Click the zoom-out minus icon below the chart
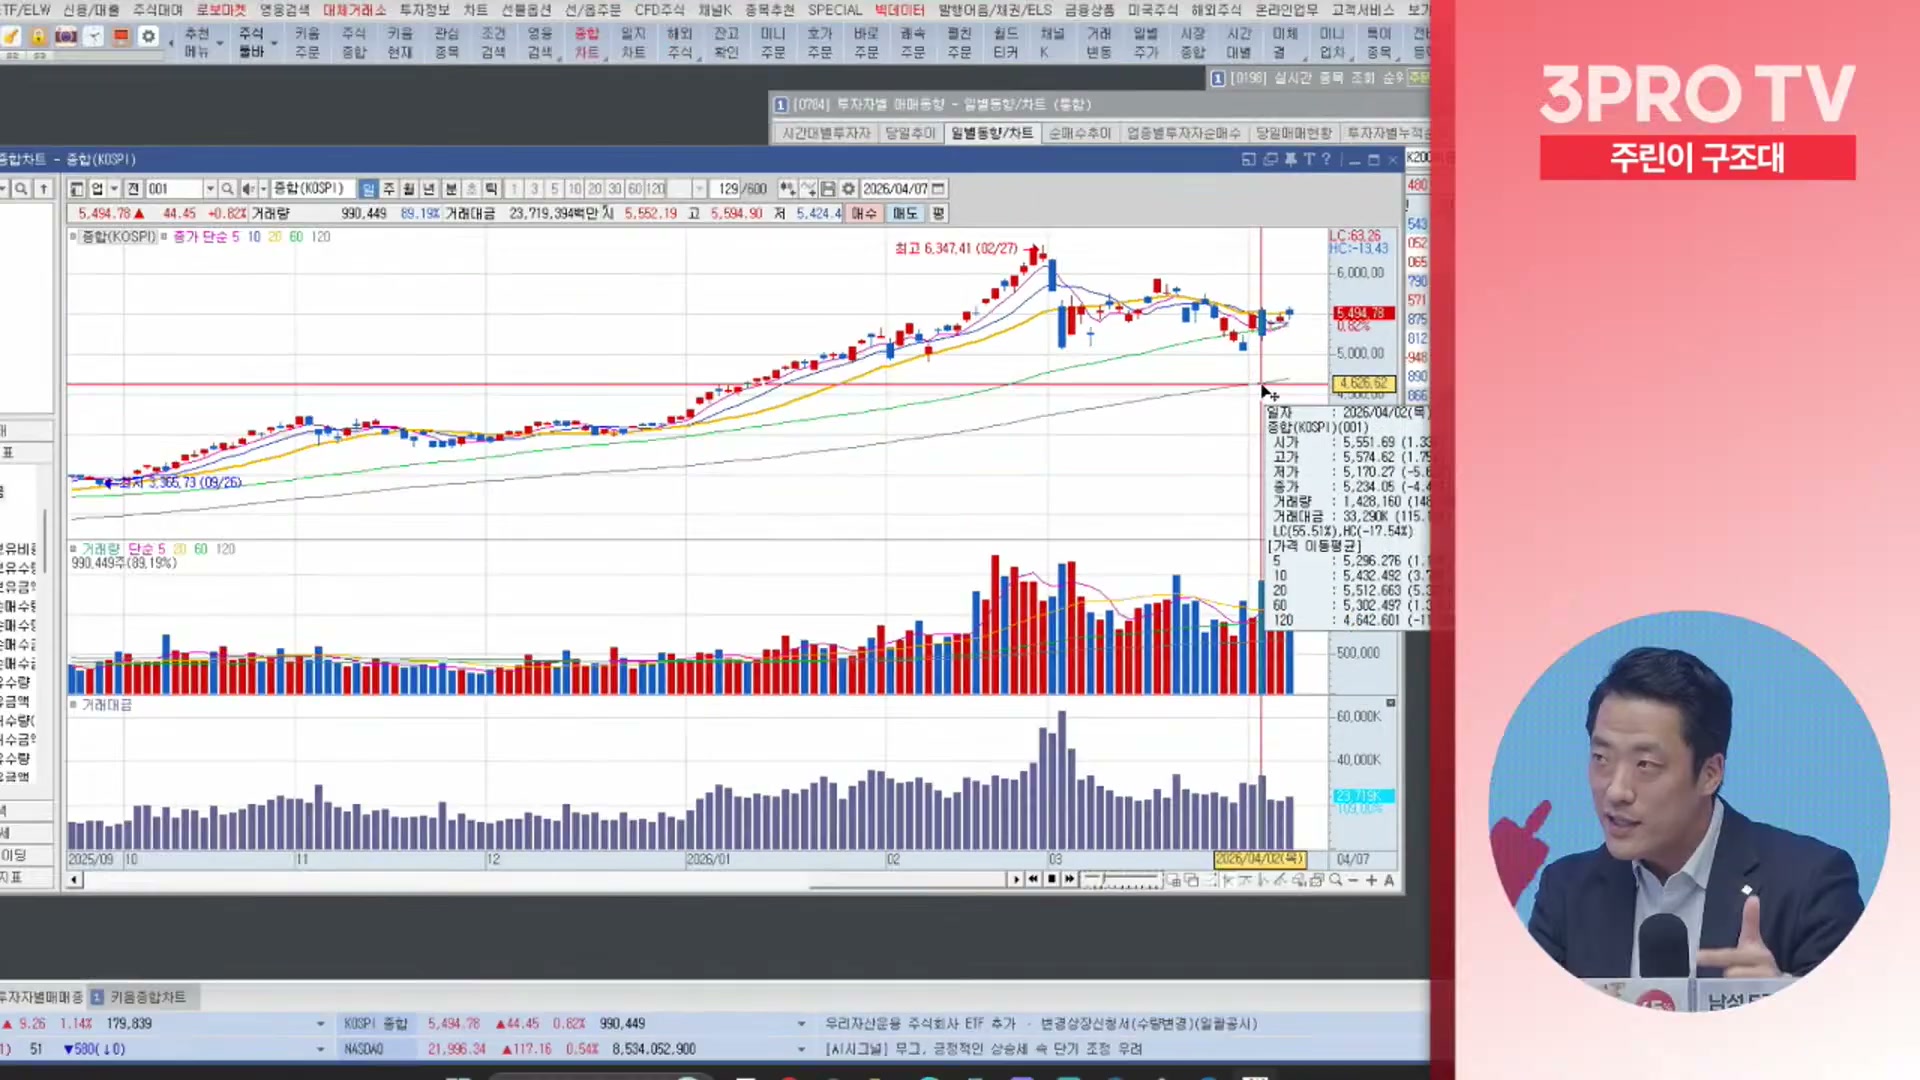The image size is (1920, 1080). 1352,880
